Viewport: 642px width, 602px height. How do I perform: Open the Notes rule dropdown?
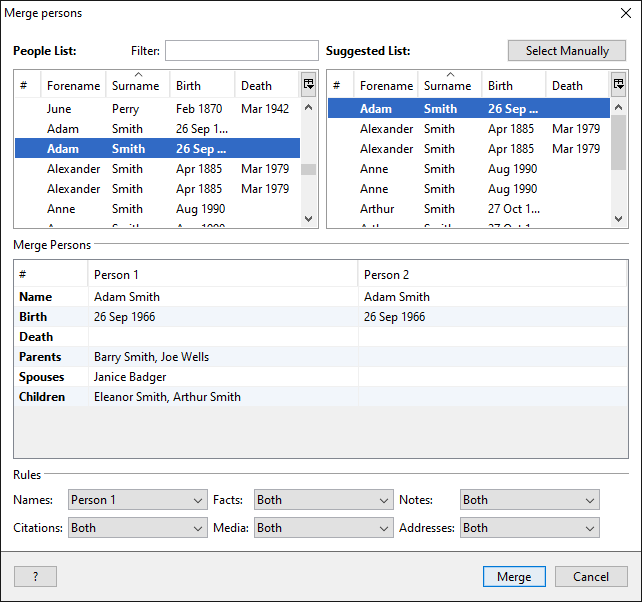pos(529,500)
